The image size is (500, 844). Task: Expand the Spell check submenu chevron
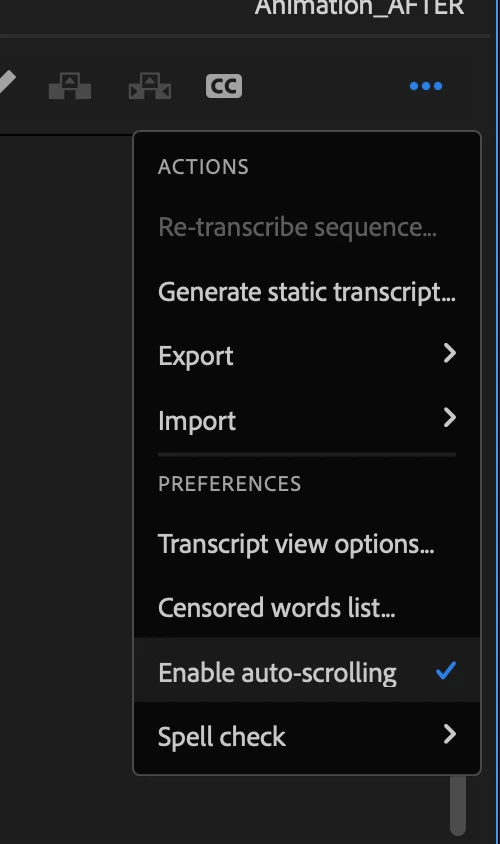point(450,734)
